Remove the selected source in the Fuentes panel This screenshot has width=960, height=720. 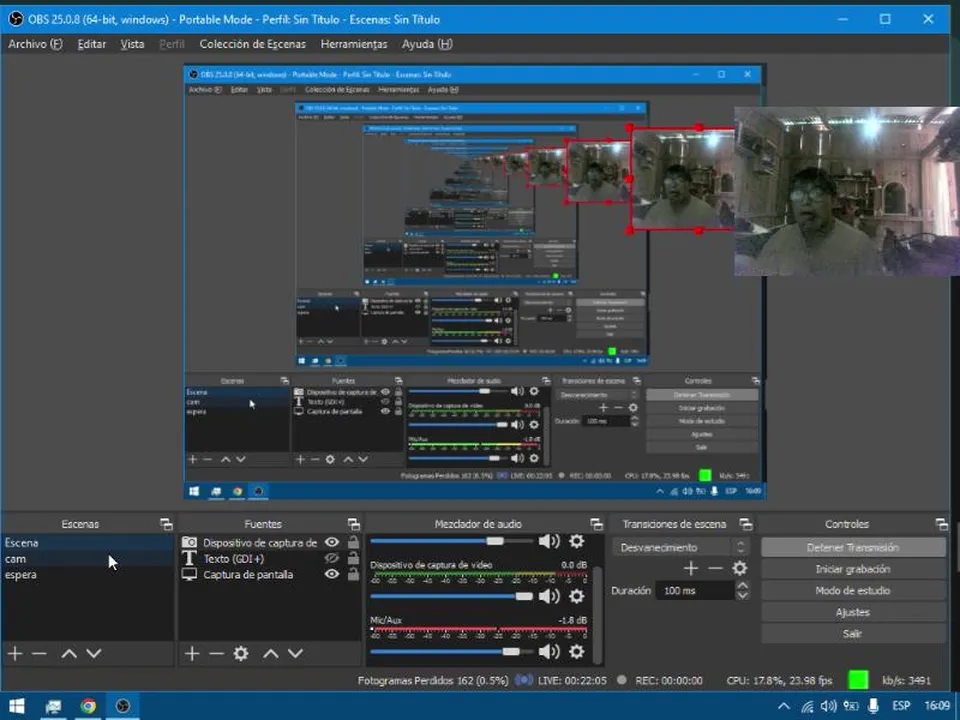tap(216, 653)
